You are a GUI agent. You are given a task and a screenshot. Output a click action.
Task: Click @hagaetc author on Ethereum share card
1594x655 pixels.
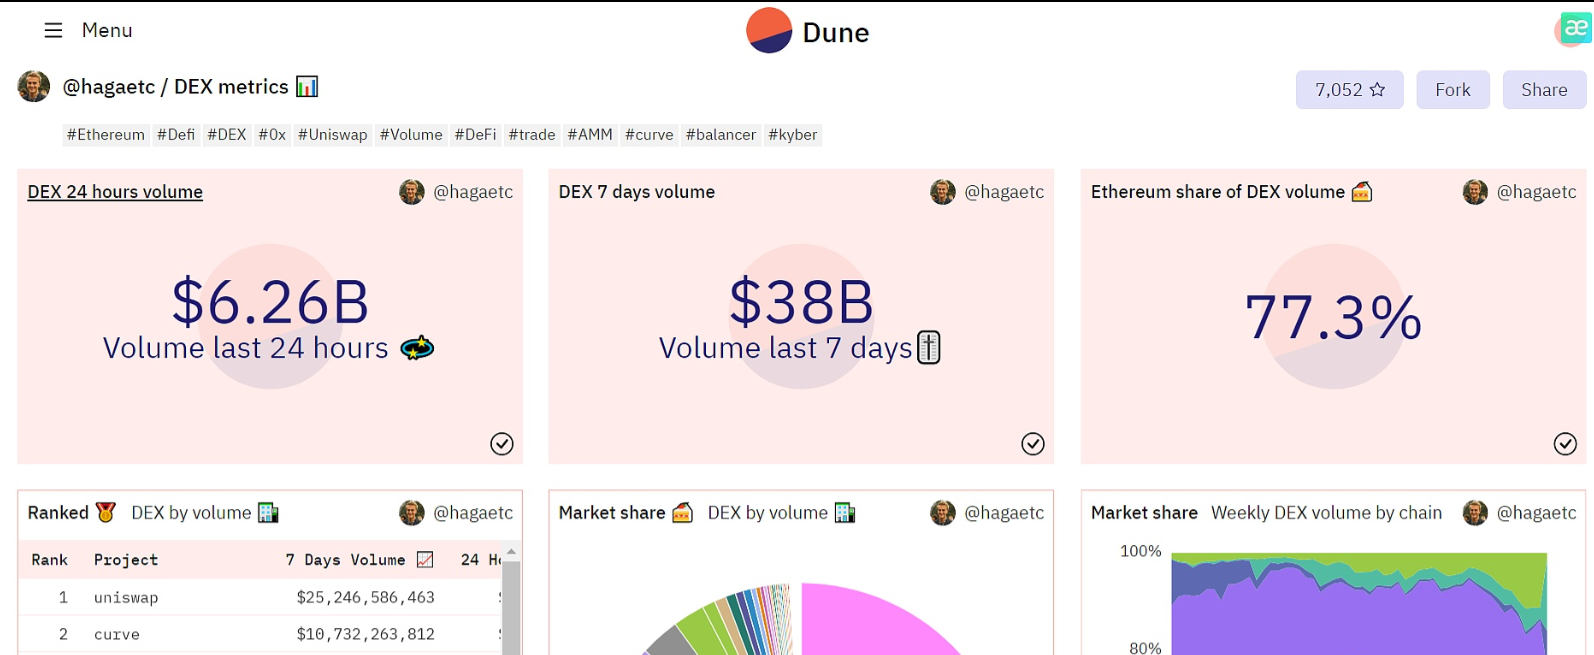[x=1535, y=192]
